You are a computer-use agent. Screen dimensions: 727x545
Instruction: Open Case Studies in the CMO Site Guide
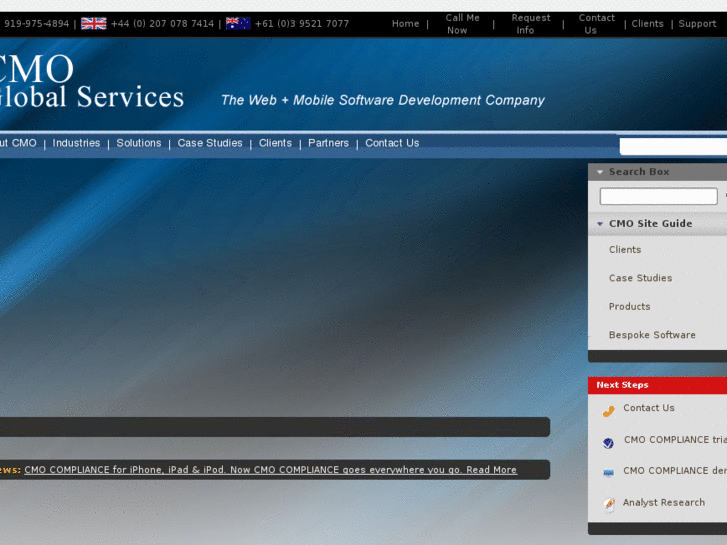(640, 278)
